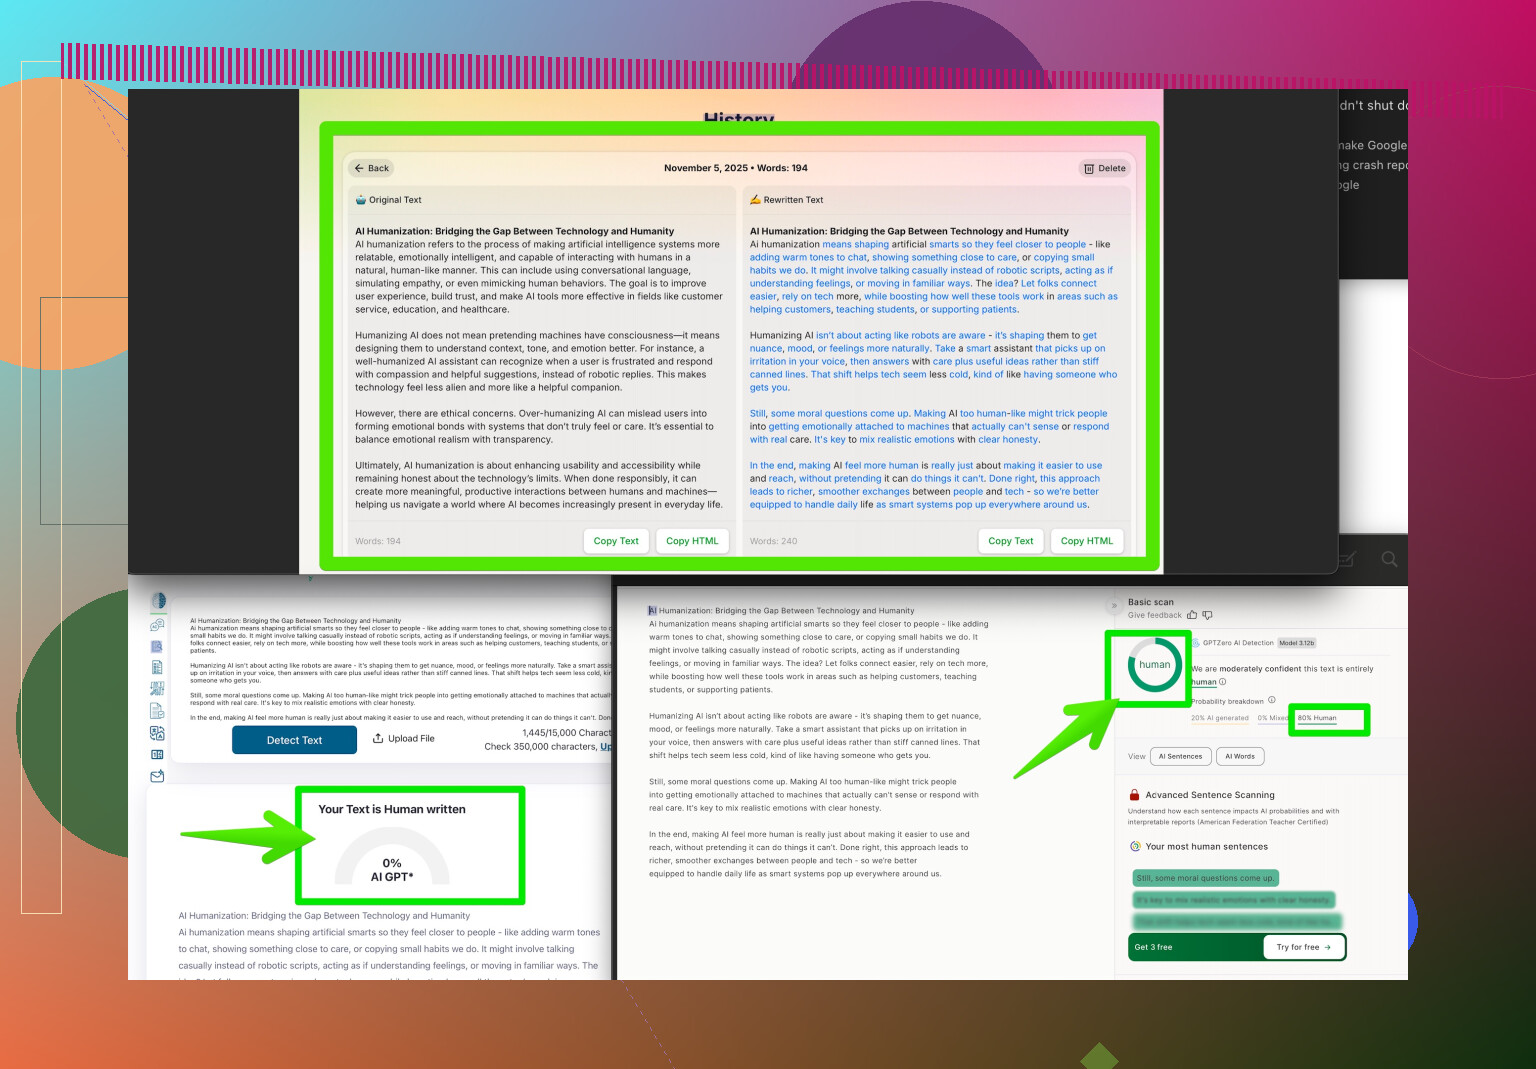Click the thumbs down feedback icon
The height and width of the screenshot is (1069, 1536).
pos(1207,615)
